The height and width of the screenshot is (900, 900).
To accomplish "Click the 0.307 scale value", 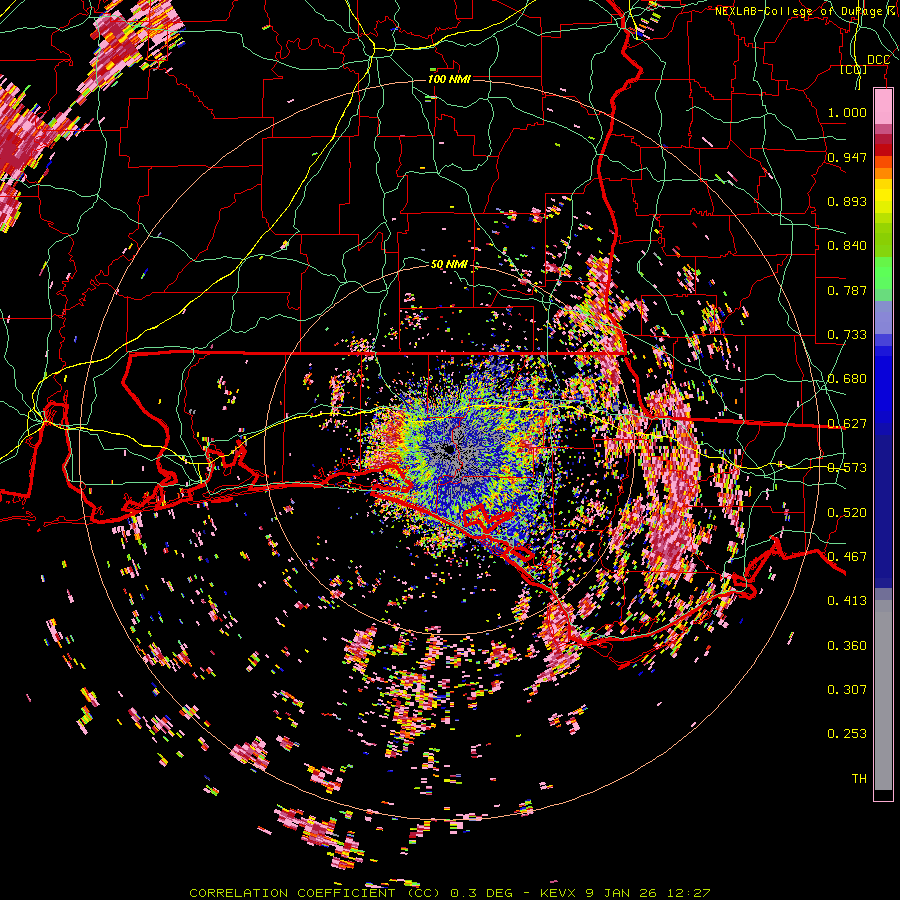I will tap(847, 690).
